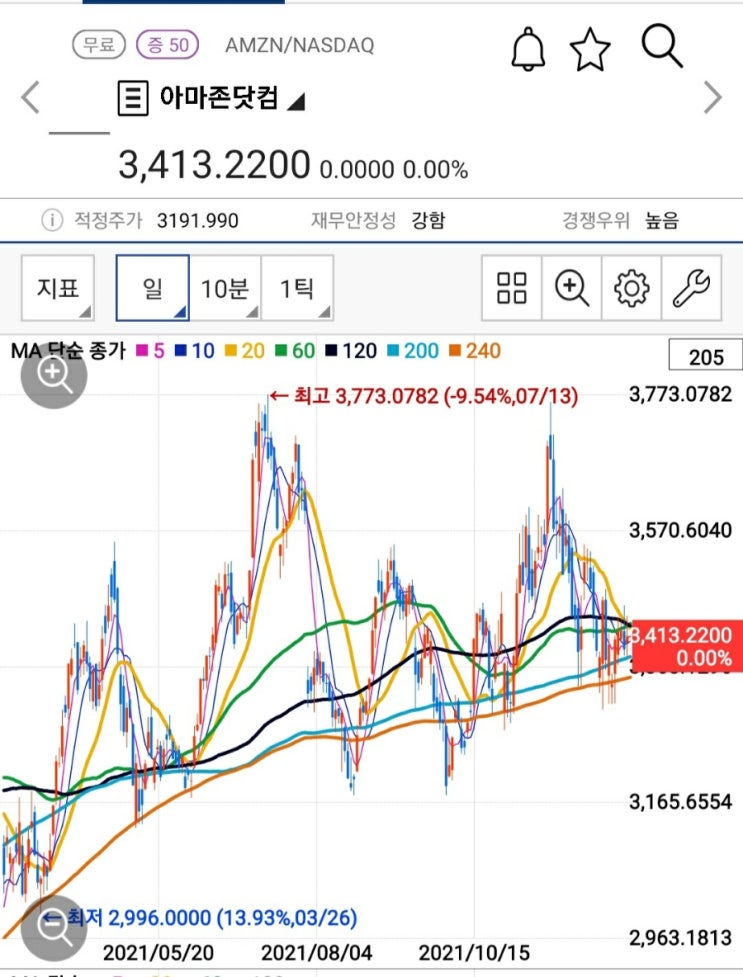
Task: Click the MA 5 pink legend swatch
Action: tap(143, 351)
